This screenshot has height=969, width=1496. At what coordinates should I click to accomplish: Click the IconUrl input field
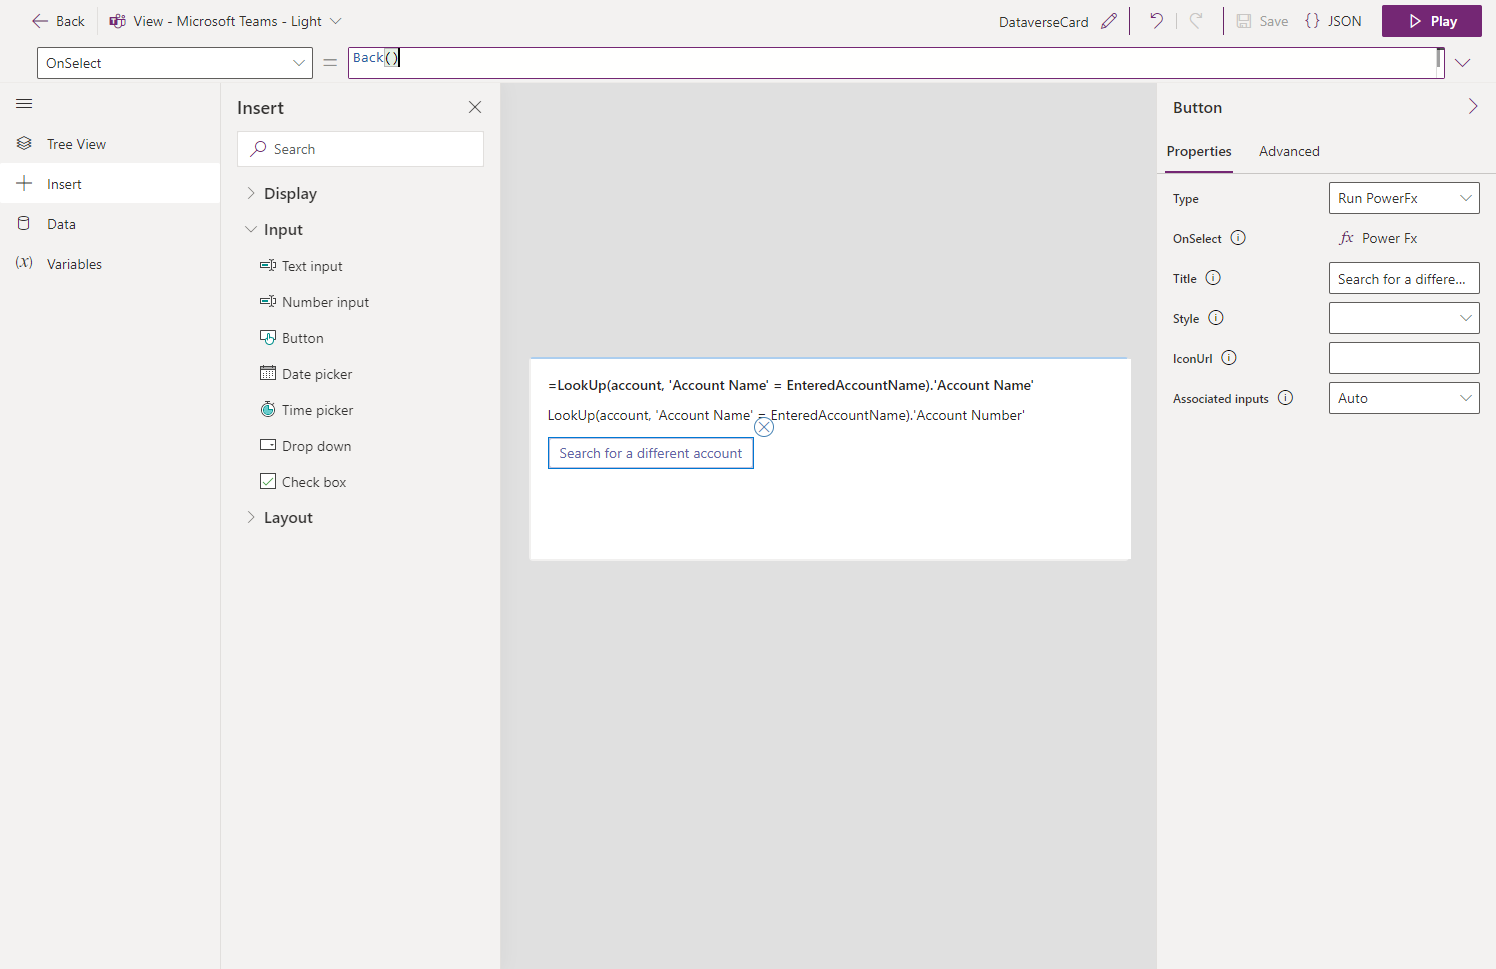point(1404,358)
